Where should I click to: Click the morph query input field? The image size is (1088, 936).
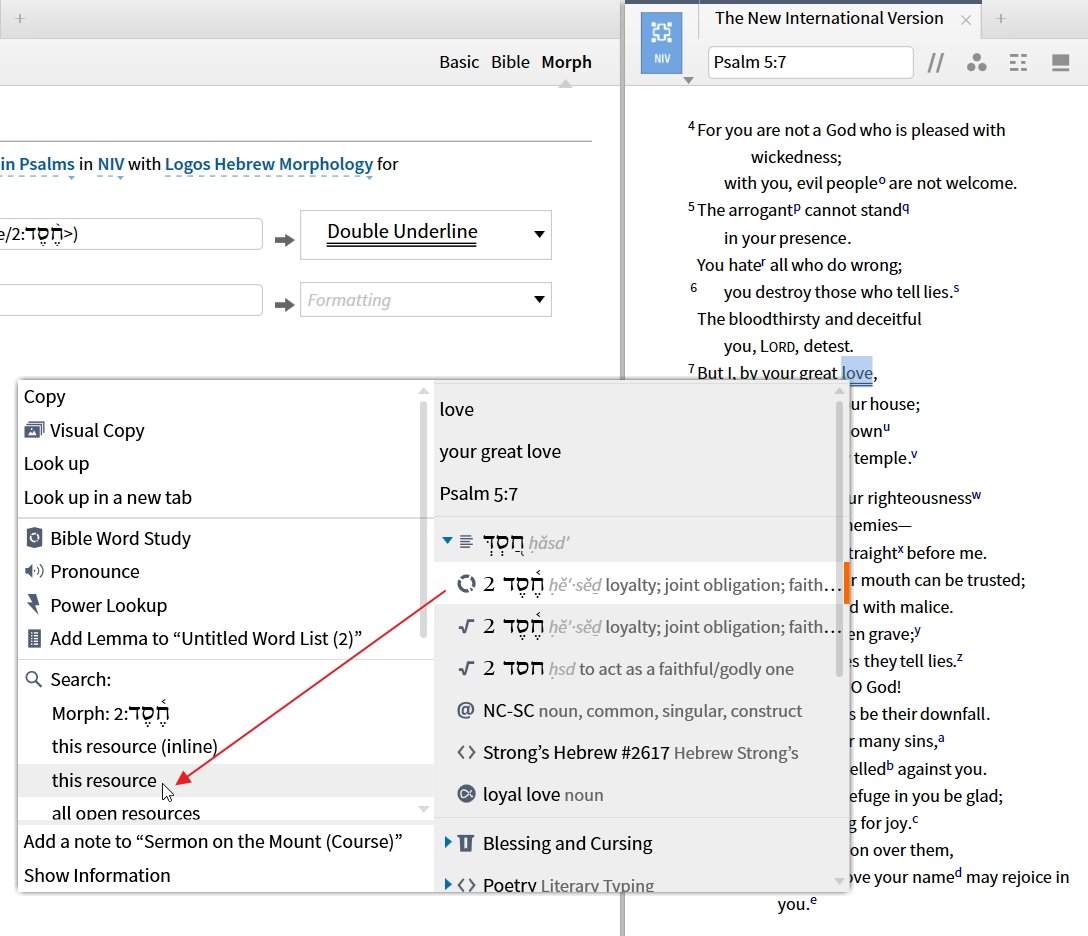pos(131,235)
